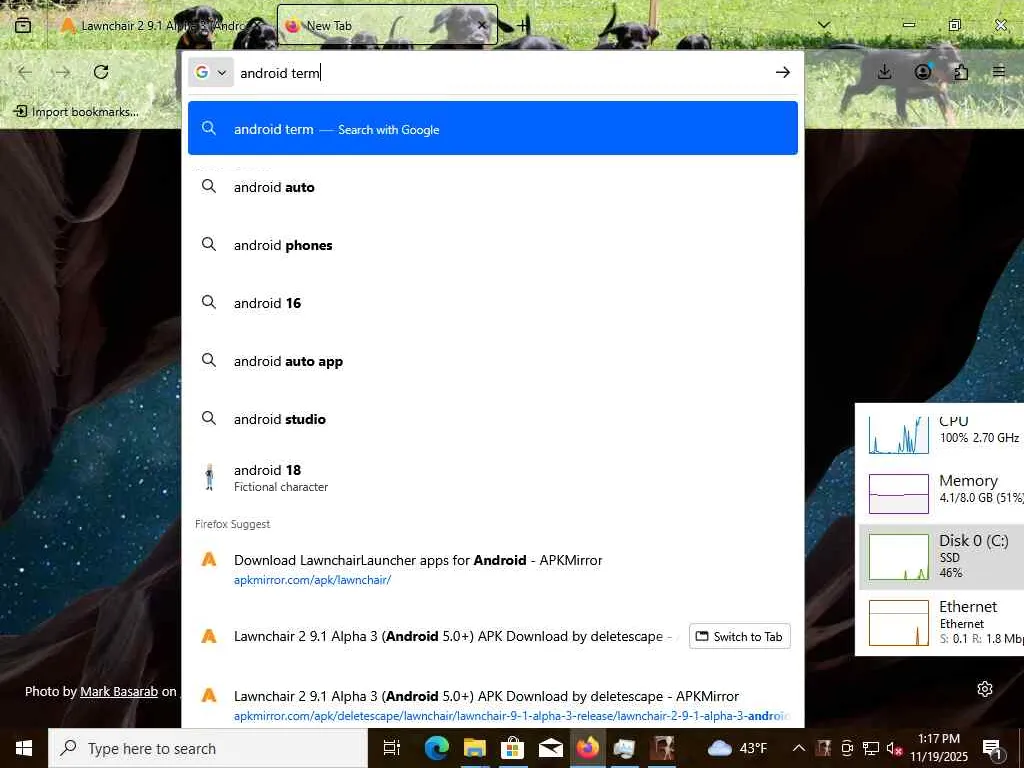
Task: Choose android term Search with Google
Action: 492,129
